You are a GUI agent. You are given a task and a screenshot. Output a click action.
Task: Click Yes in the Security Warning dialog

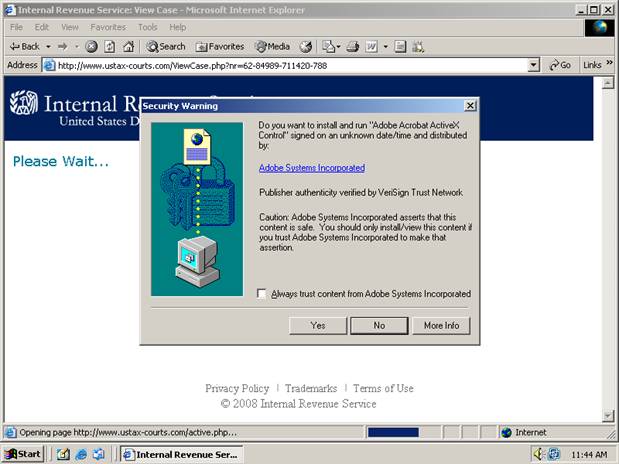coord(318,325)
